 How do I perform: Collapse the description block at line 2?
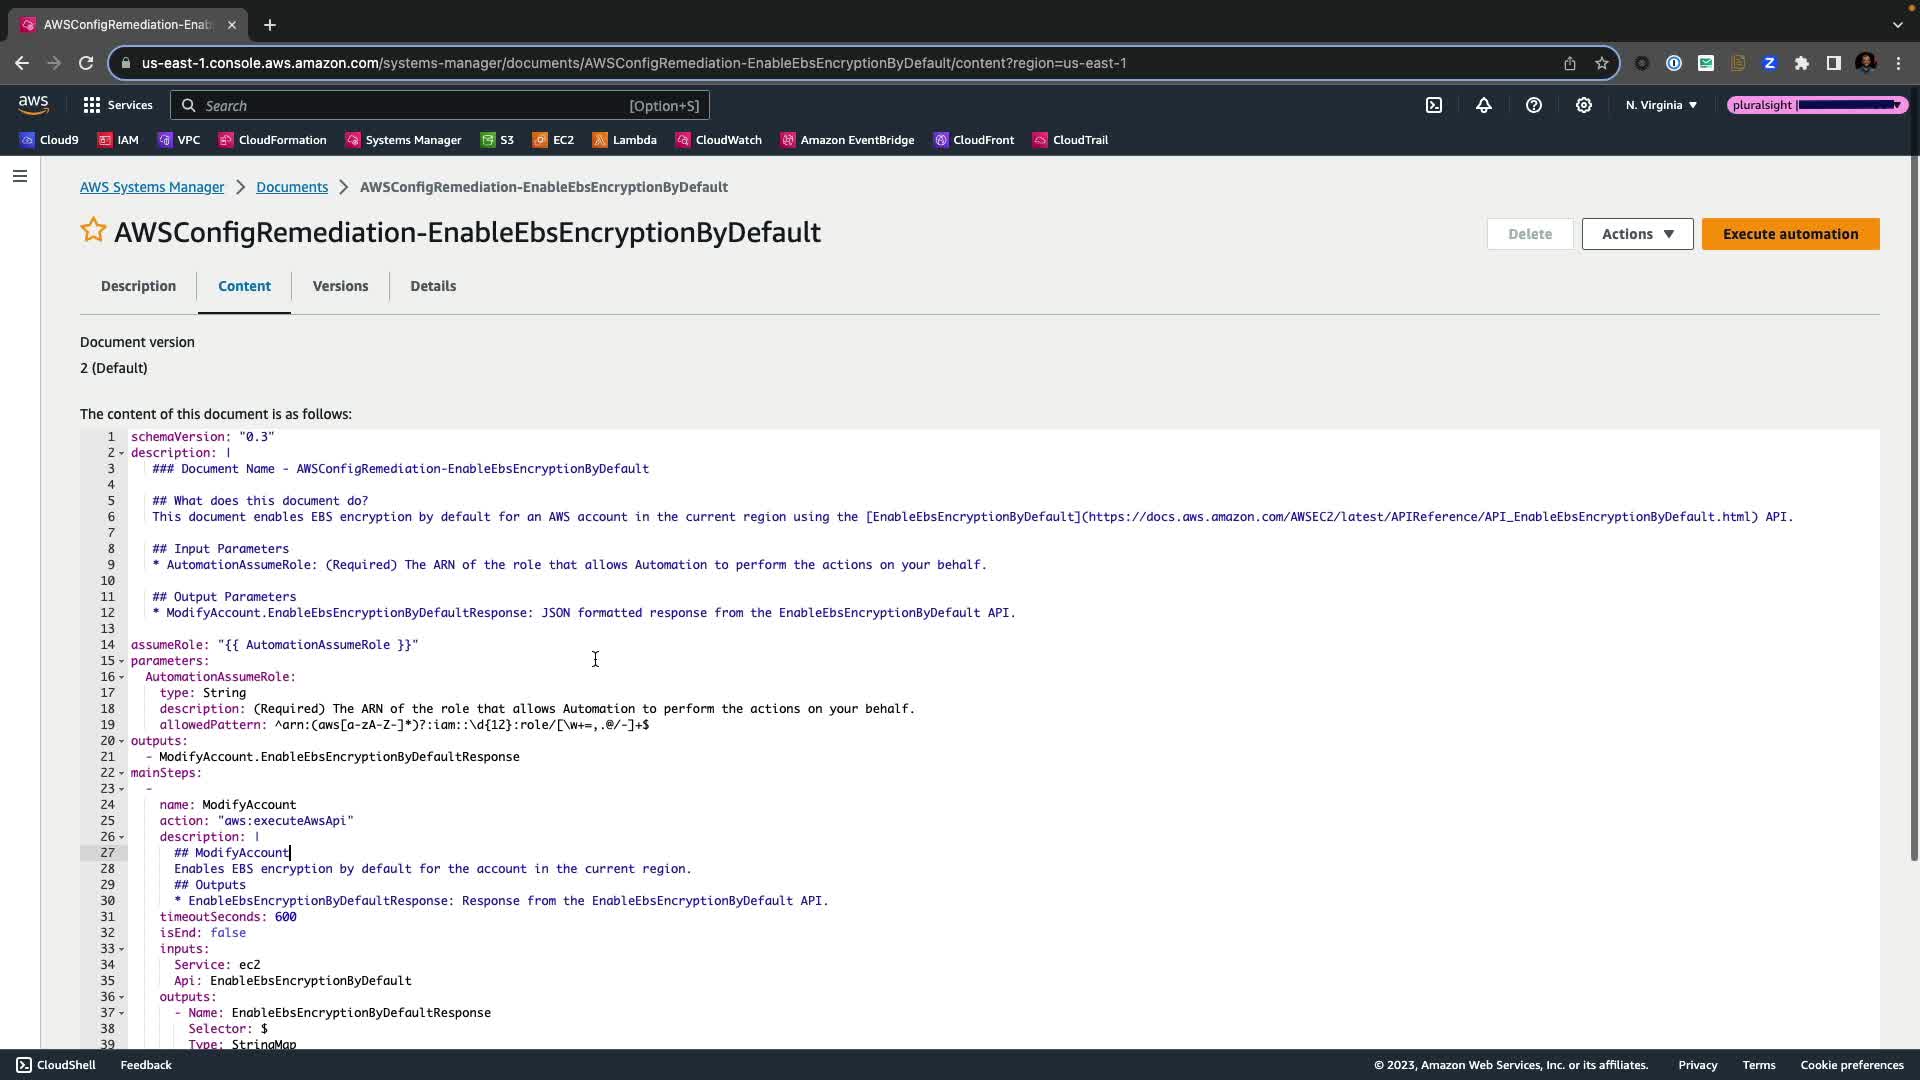(122, 453)
